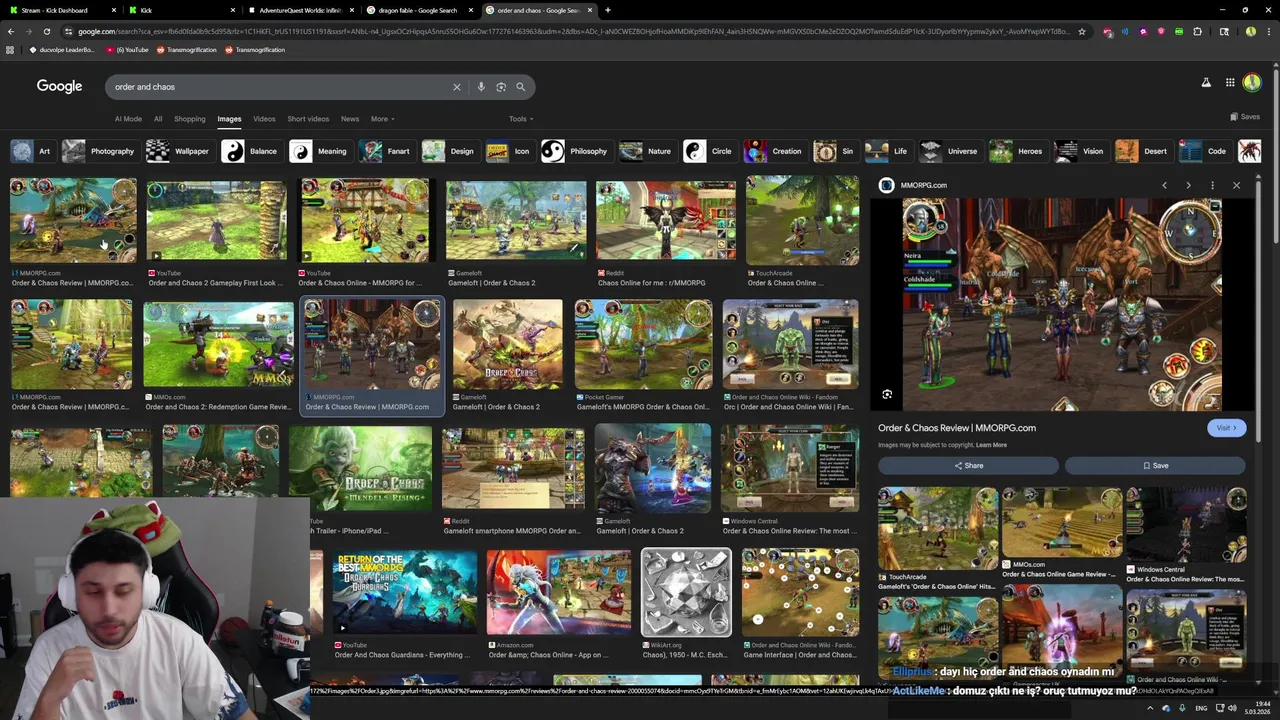
Task: Open Orc Order and Chaos Wiki thumbnail
Action: tap(790, 345)
